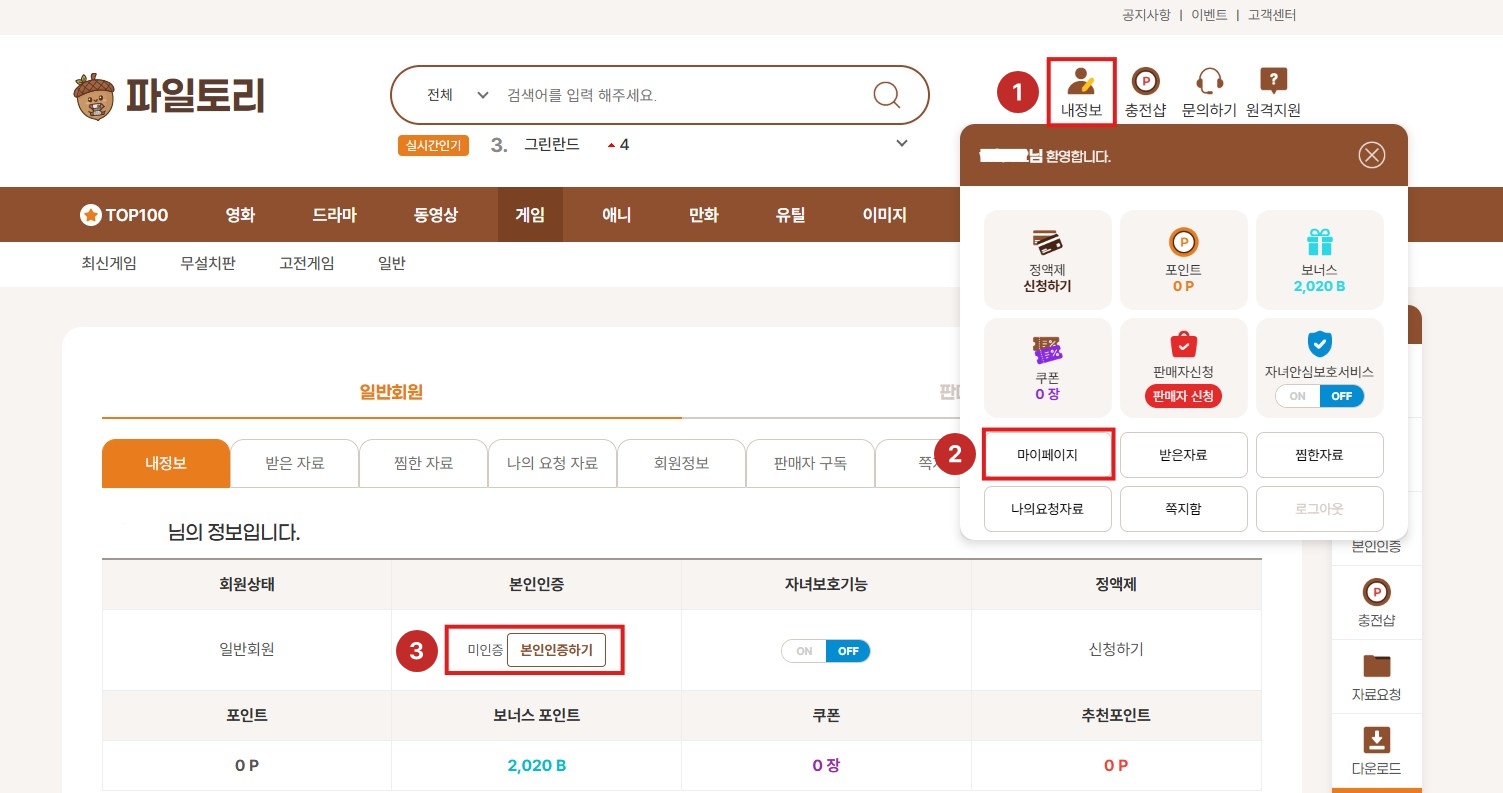1503x793 pixels.
Task: Click the 2,020 B bonus point value
Action: [537, 766]
